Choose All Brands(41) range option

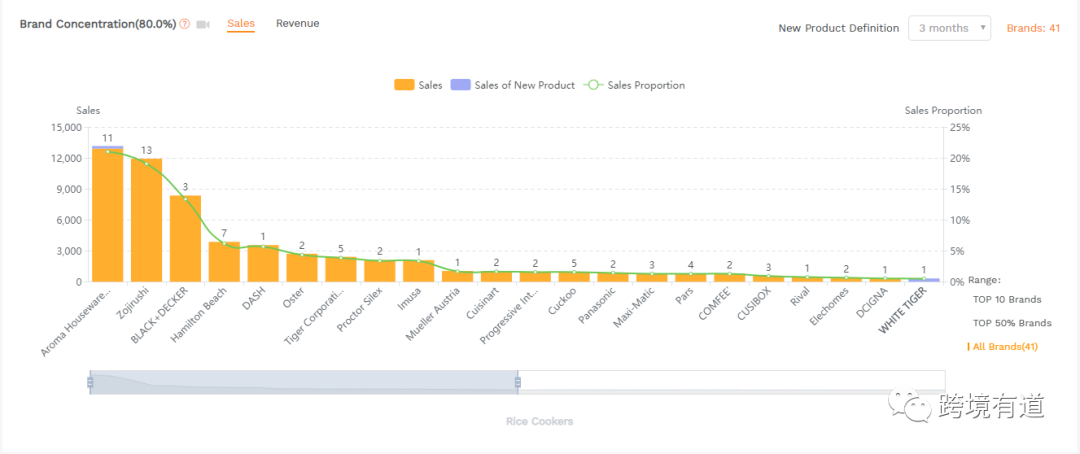point(1003,347)
